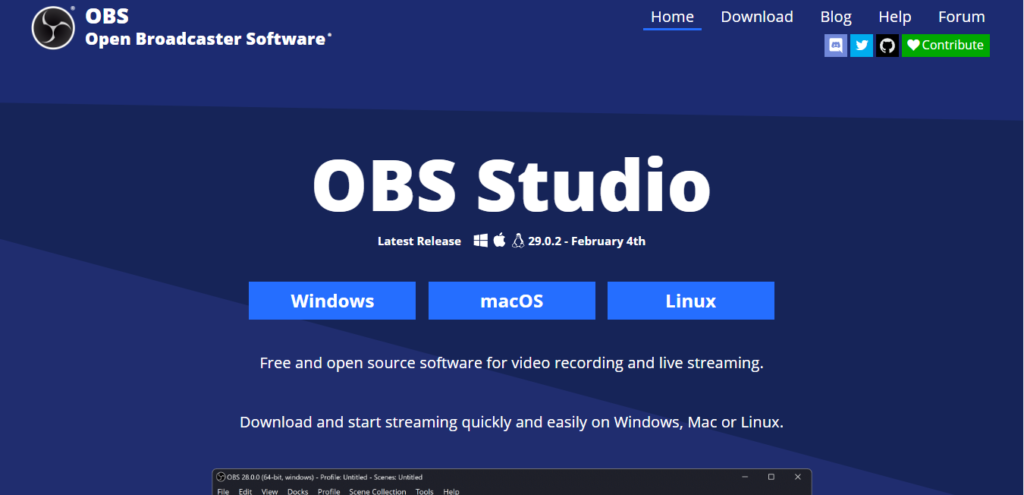The image size is (1024, 495).
Task: Click the maximize icon in OBS preview window
Action: [771, 477]
